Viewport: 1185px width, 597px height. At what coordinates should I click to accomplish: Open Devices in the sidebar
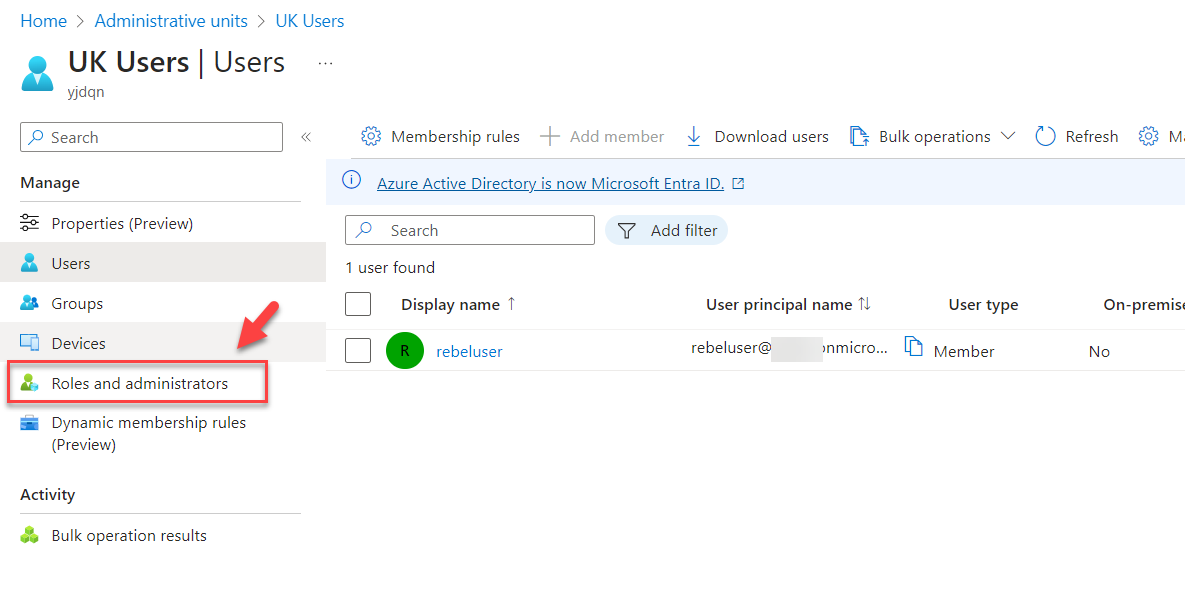[78, 342]
